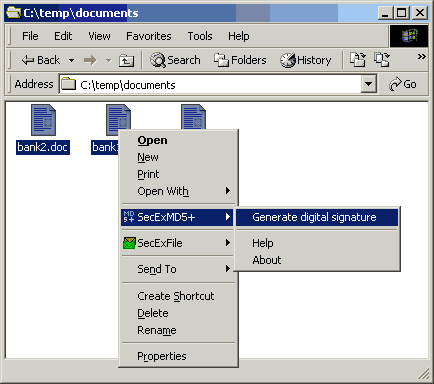Choose Open in the context menu

click(x=179, y=140)
